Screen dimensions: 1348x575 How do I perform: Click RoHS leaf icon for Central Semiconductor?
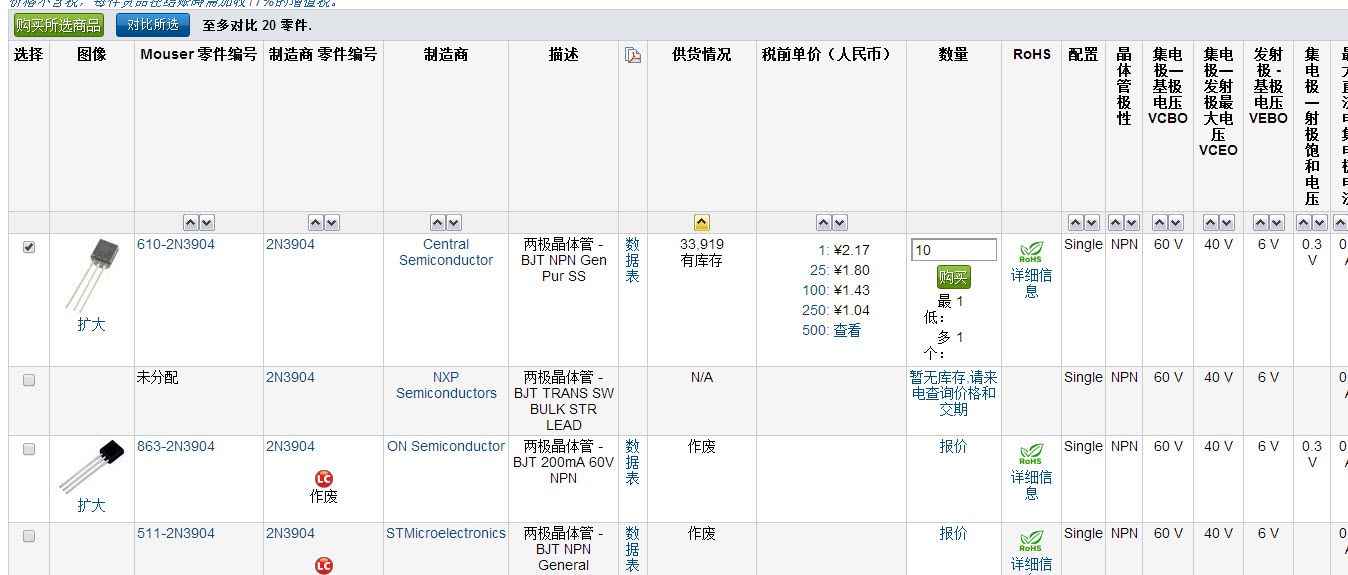coord(1031,252)
